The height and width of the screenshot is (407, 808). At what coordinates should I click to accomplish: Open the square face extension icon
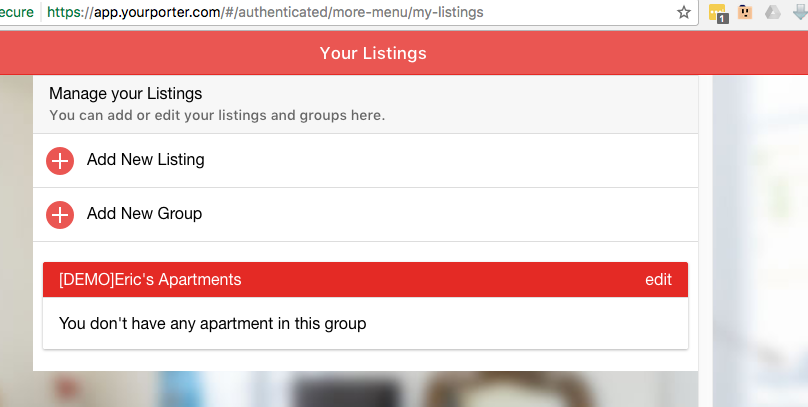point(745,12)
